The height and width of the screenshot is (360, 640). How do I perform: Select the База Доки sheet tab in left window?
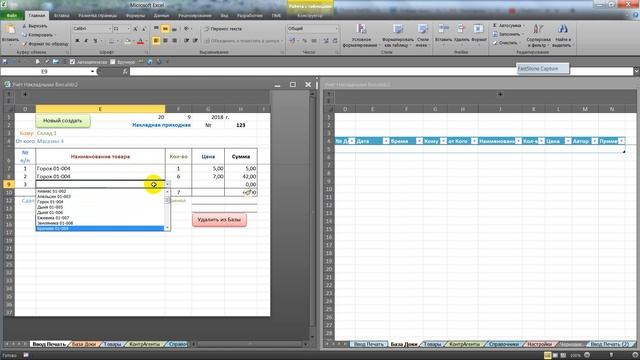pos(84,344)
